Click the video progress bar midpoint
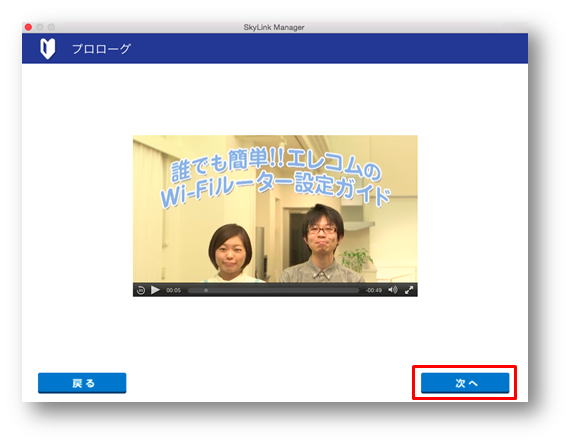The image size is (570, 444). 273,290
